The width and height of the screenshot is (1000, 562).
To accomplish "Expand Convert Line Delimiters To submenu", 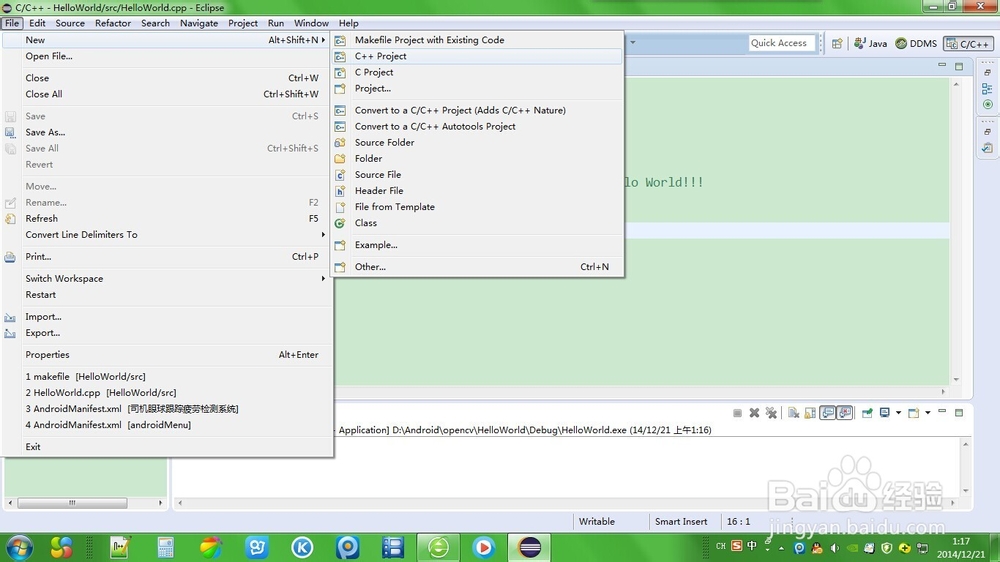I will click(323, 235).
